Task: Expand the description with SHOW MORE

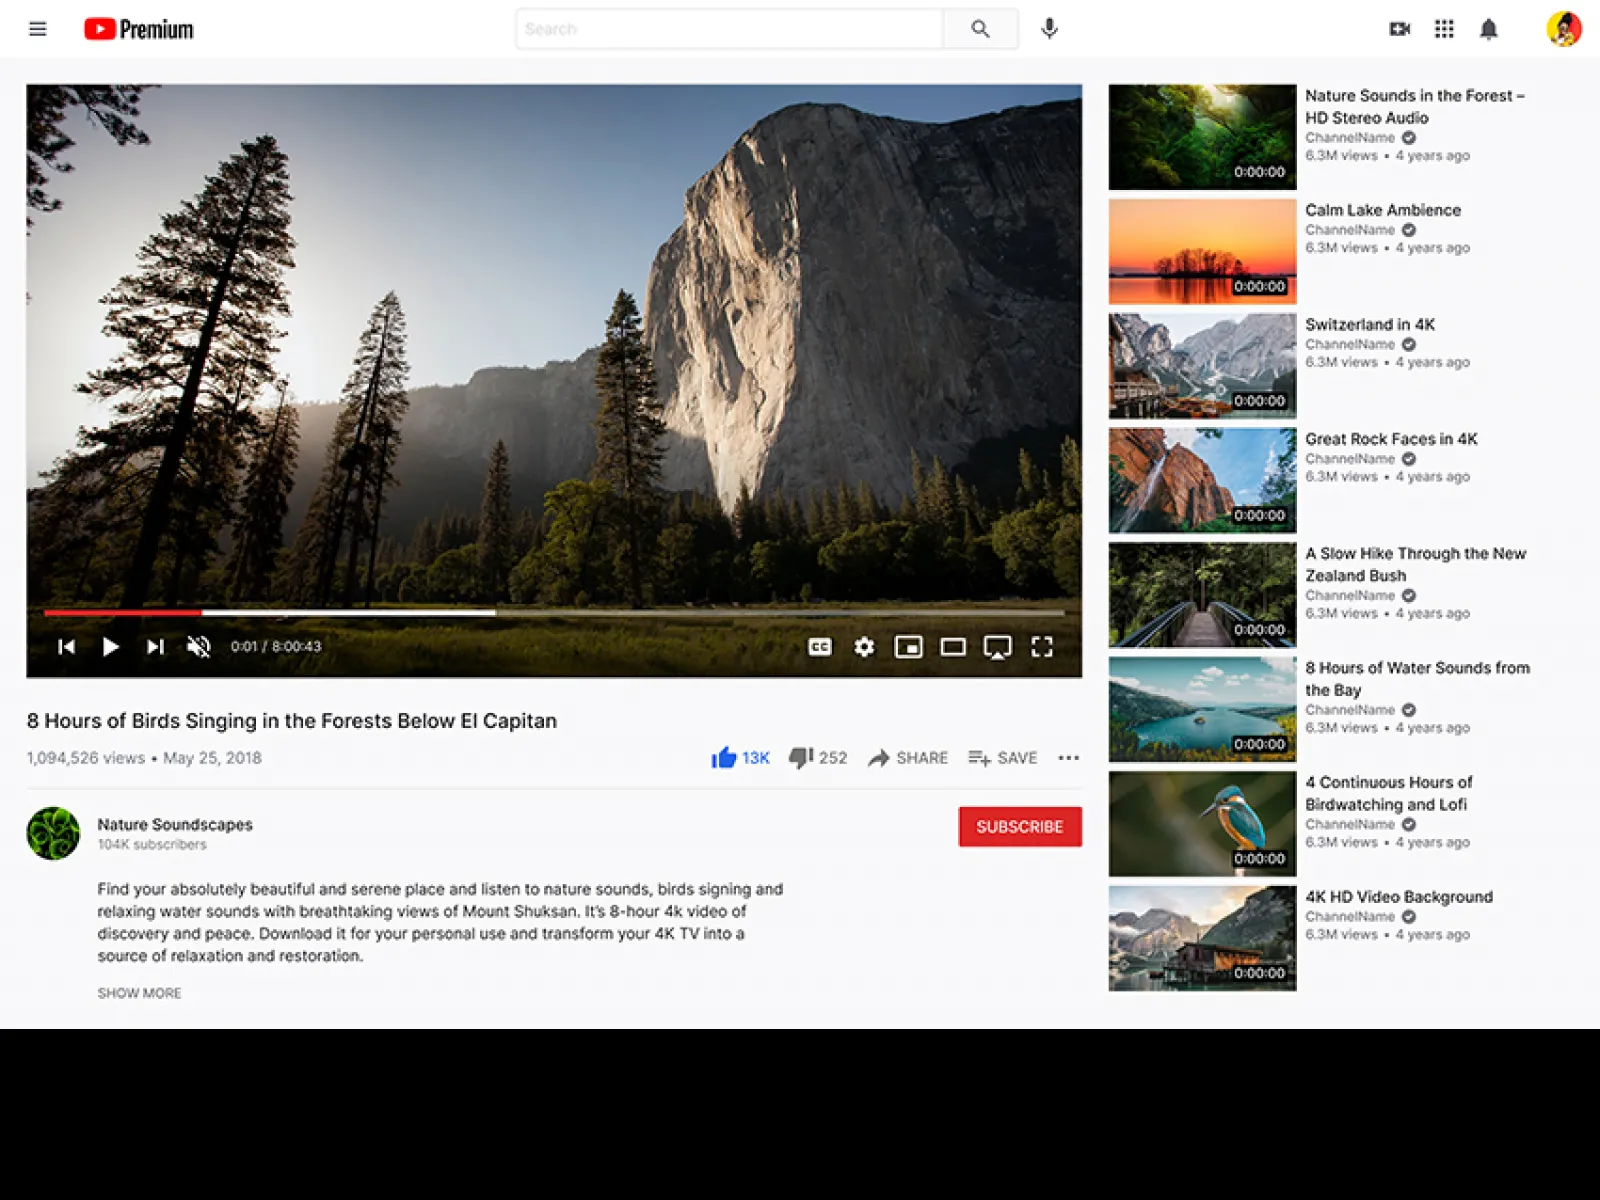Action: (139, 992)
